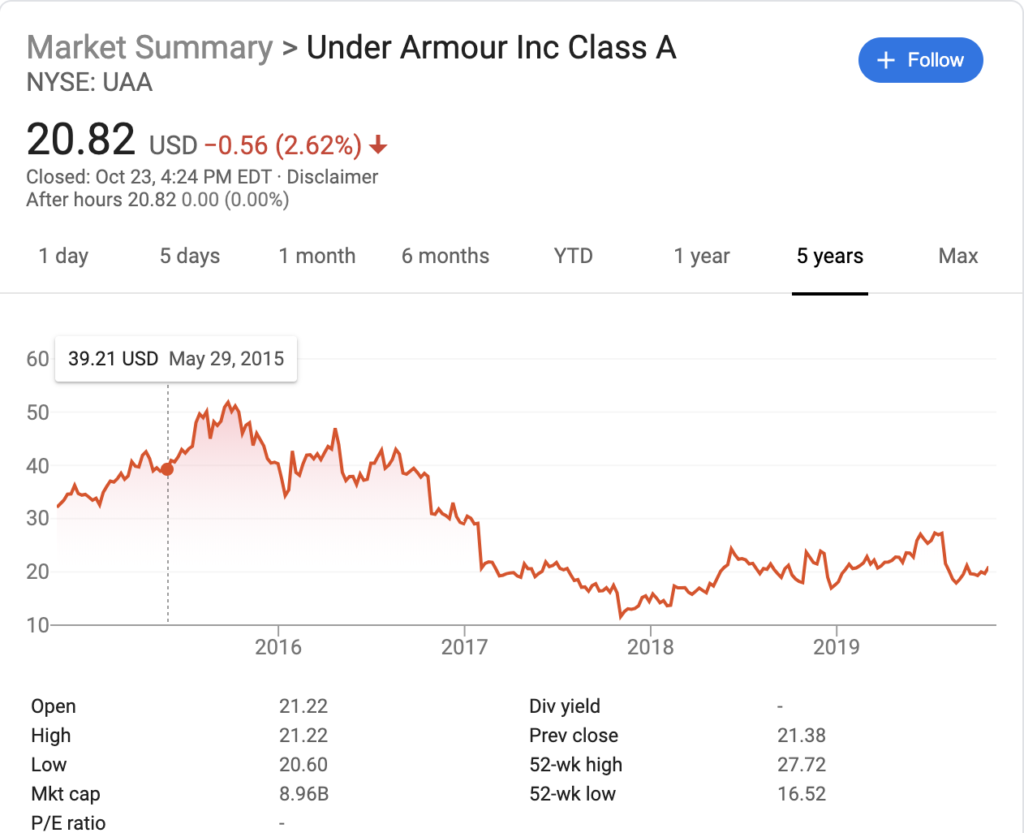This screenshot has height=833, width=1024.
Task: Click the plus icon in Follow button
Action: [885, 61]
